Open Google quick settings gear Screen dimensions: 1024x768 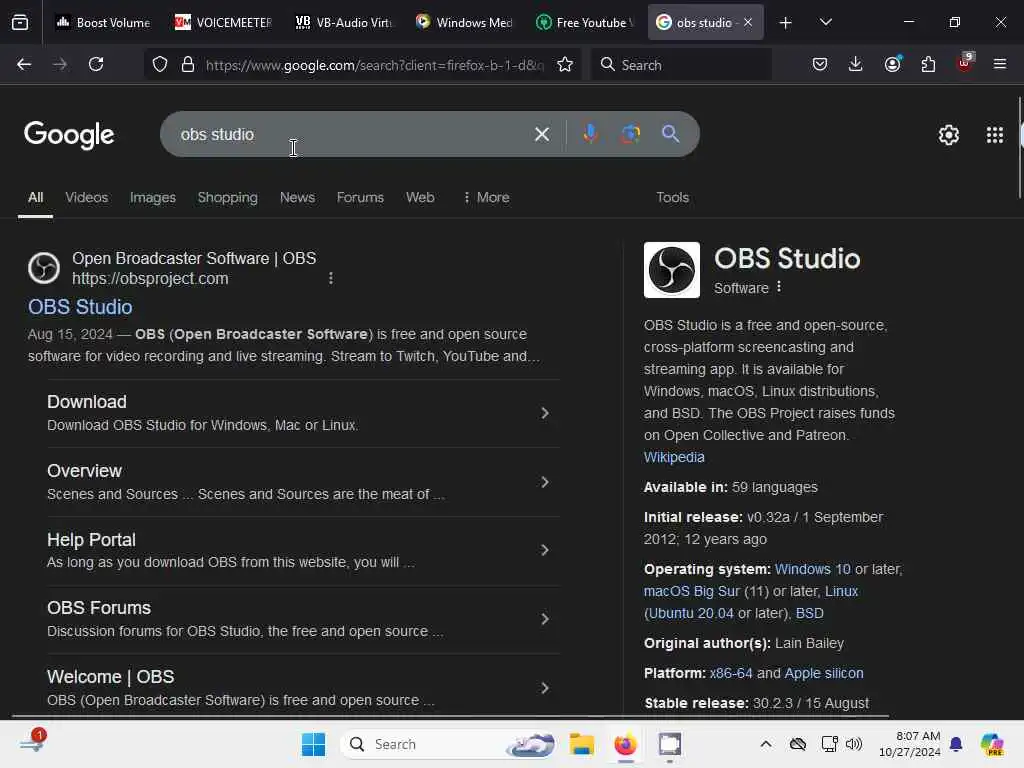click(x=948, y=135)
